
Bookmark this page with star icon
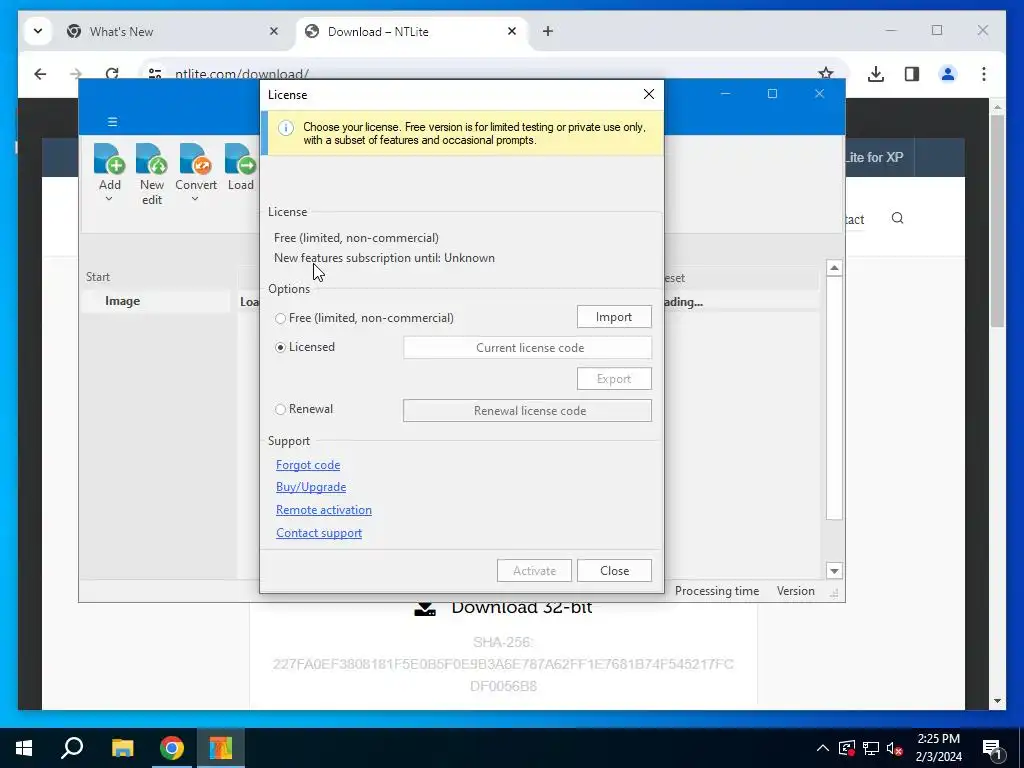coord(826,74)
